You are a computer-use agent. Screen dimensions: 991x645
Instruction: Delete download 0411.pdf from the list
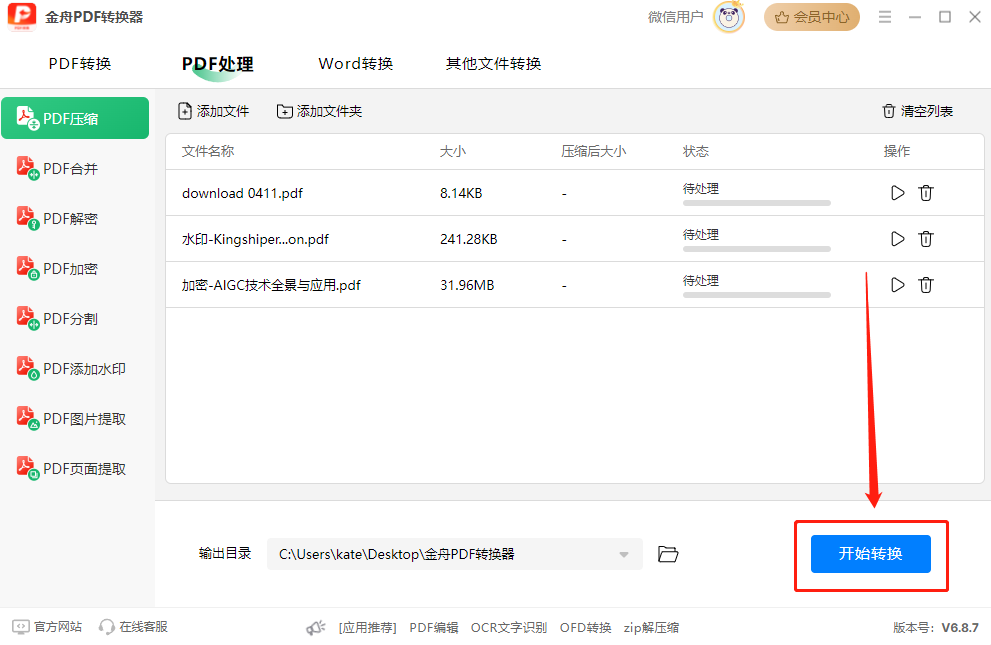[x=926, y=193]
